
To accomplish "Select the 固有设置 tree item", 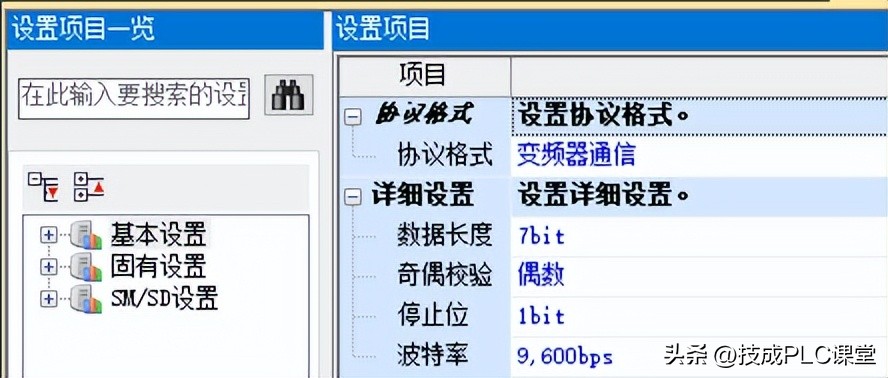I will point(159,266).
